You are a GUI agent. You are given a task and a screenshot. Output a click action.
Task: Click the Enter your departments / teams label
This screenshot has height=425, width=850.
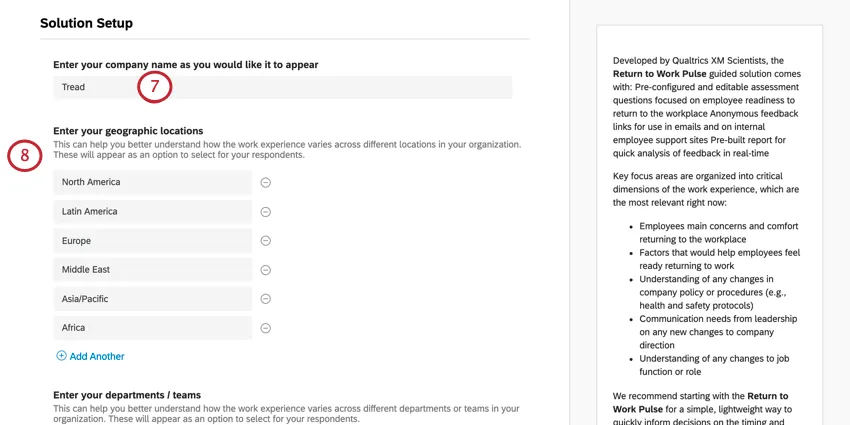click(x=127, y=395)
